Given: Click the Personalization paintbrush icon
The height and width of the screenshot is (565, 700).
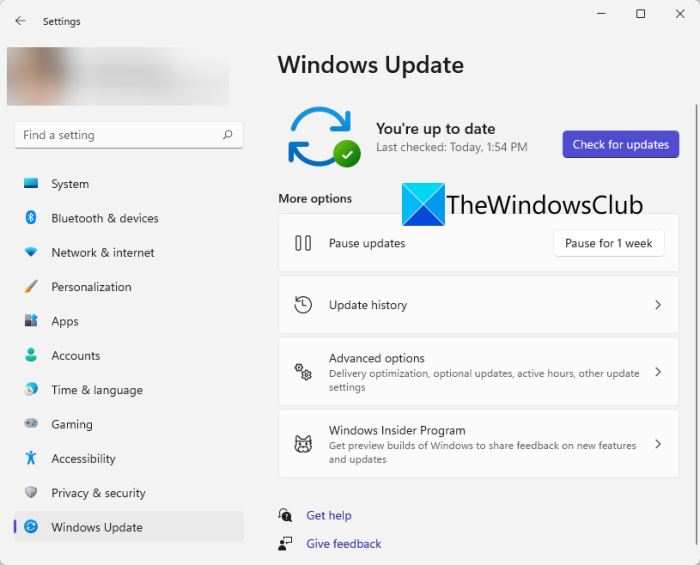Looking at the screenshot, I should [31, 286].
